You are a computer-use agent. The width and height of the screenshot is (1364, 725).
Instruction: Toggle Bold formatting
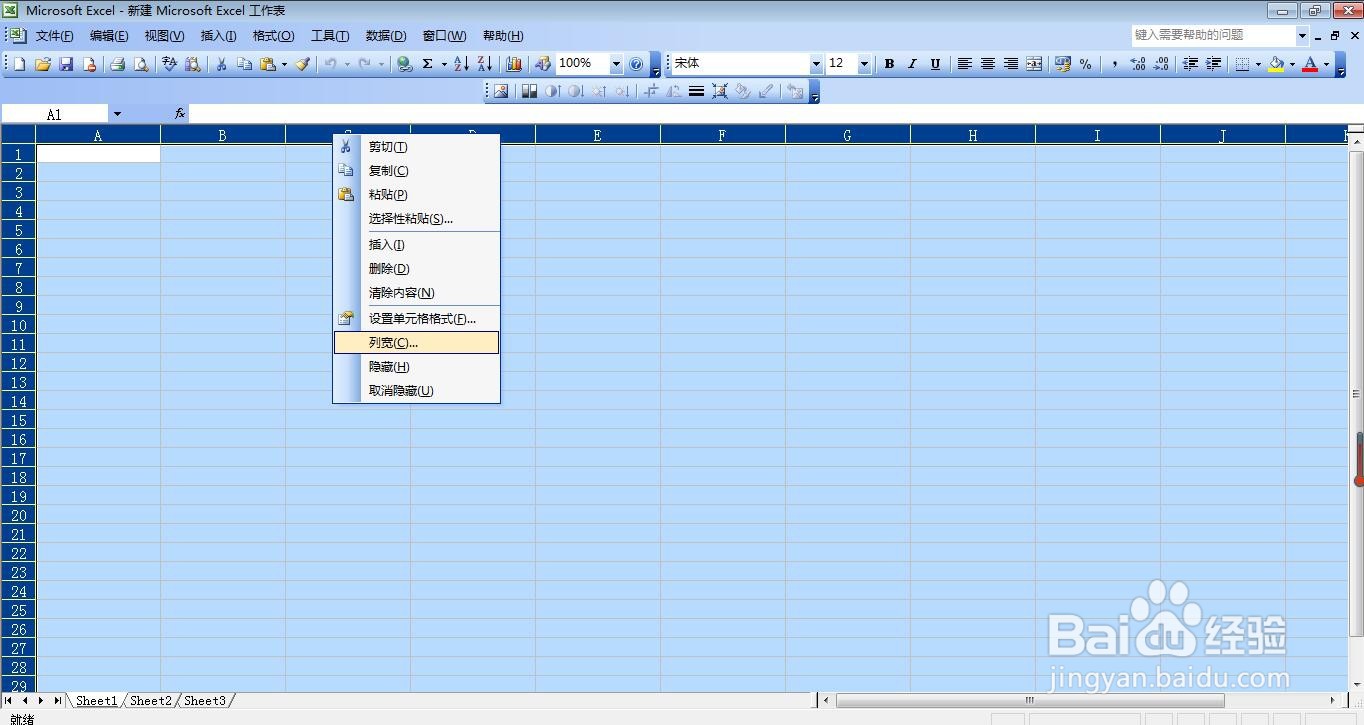point(889,64)
